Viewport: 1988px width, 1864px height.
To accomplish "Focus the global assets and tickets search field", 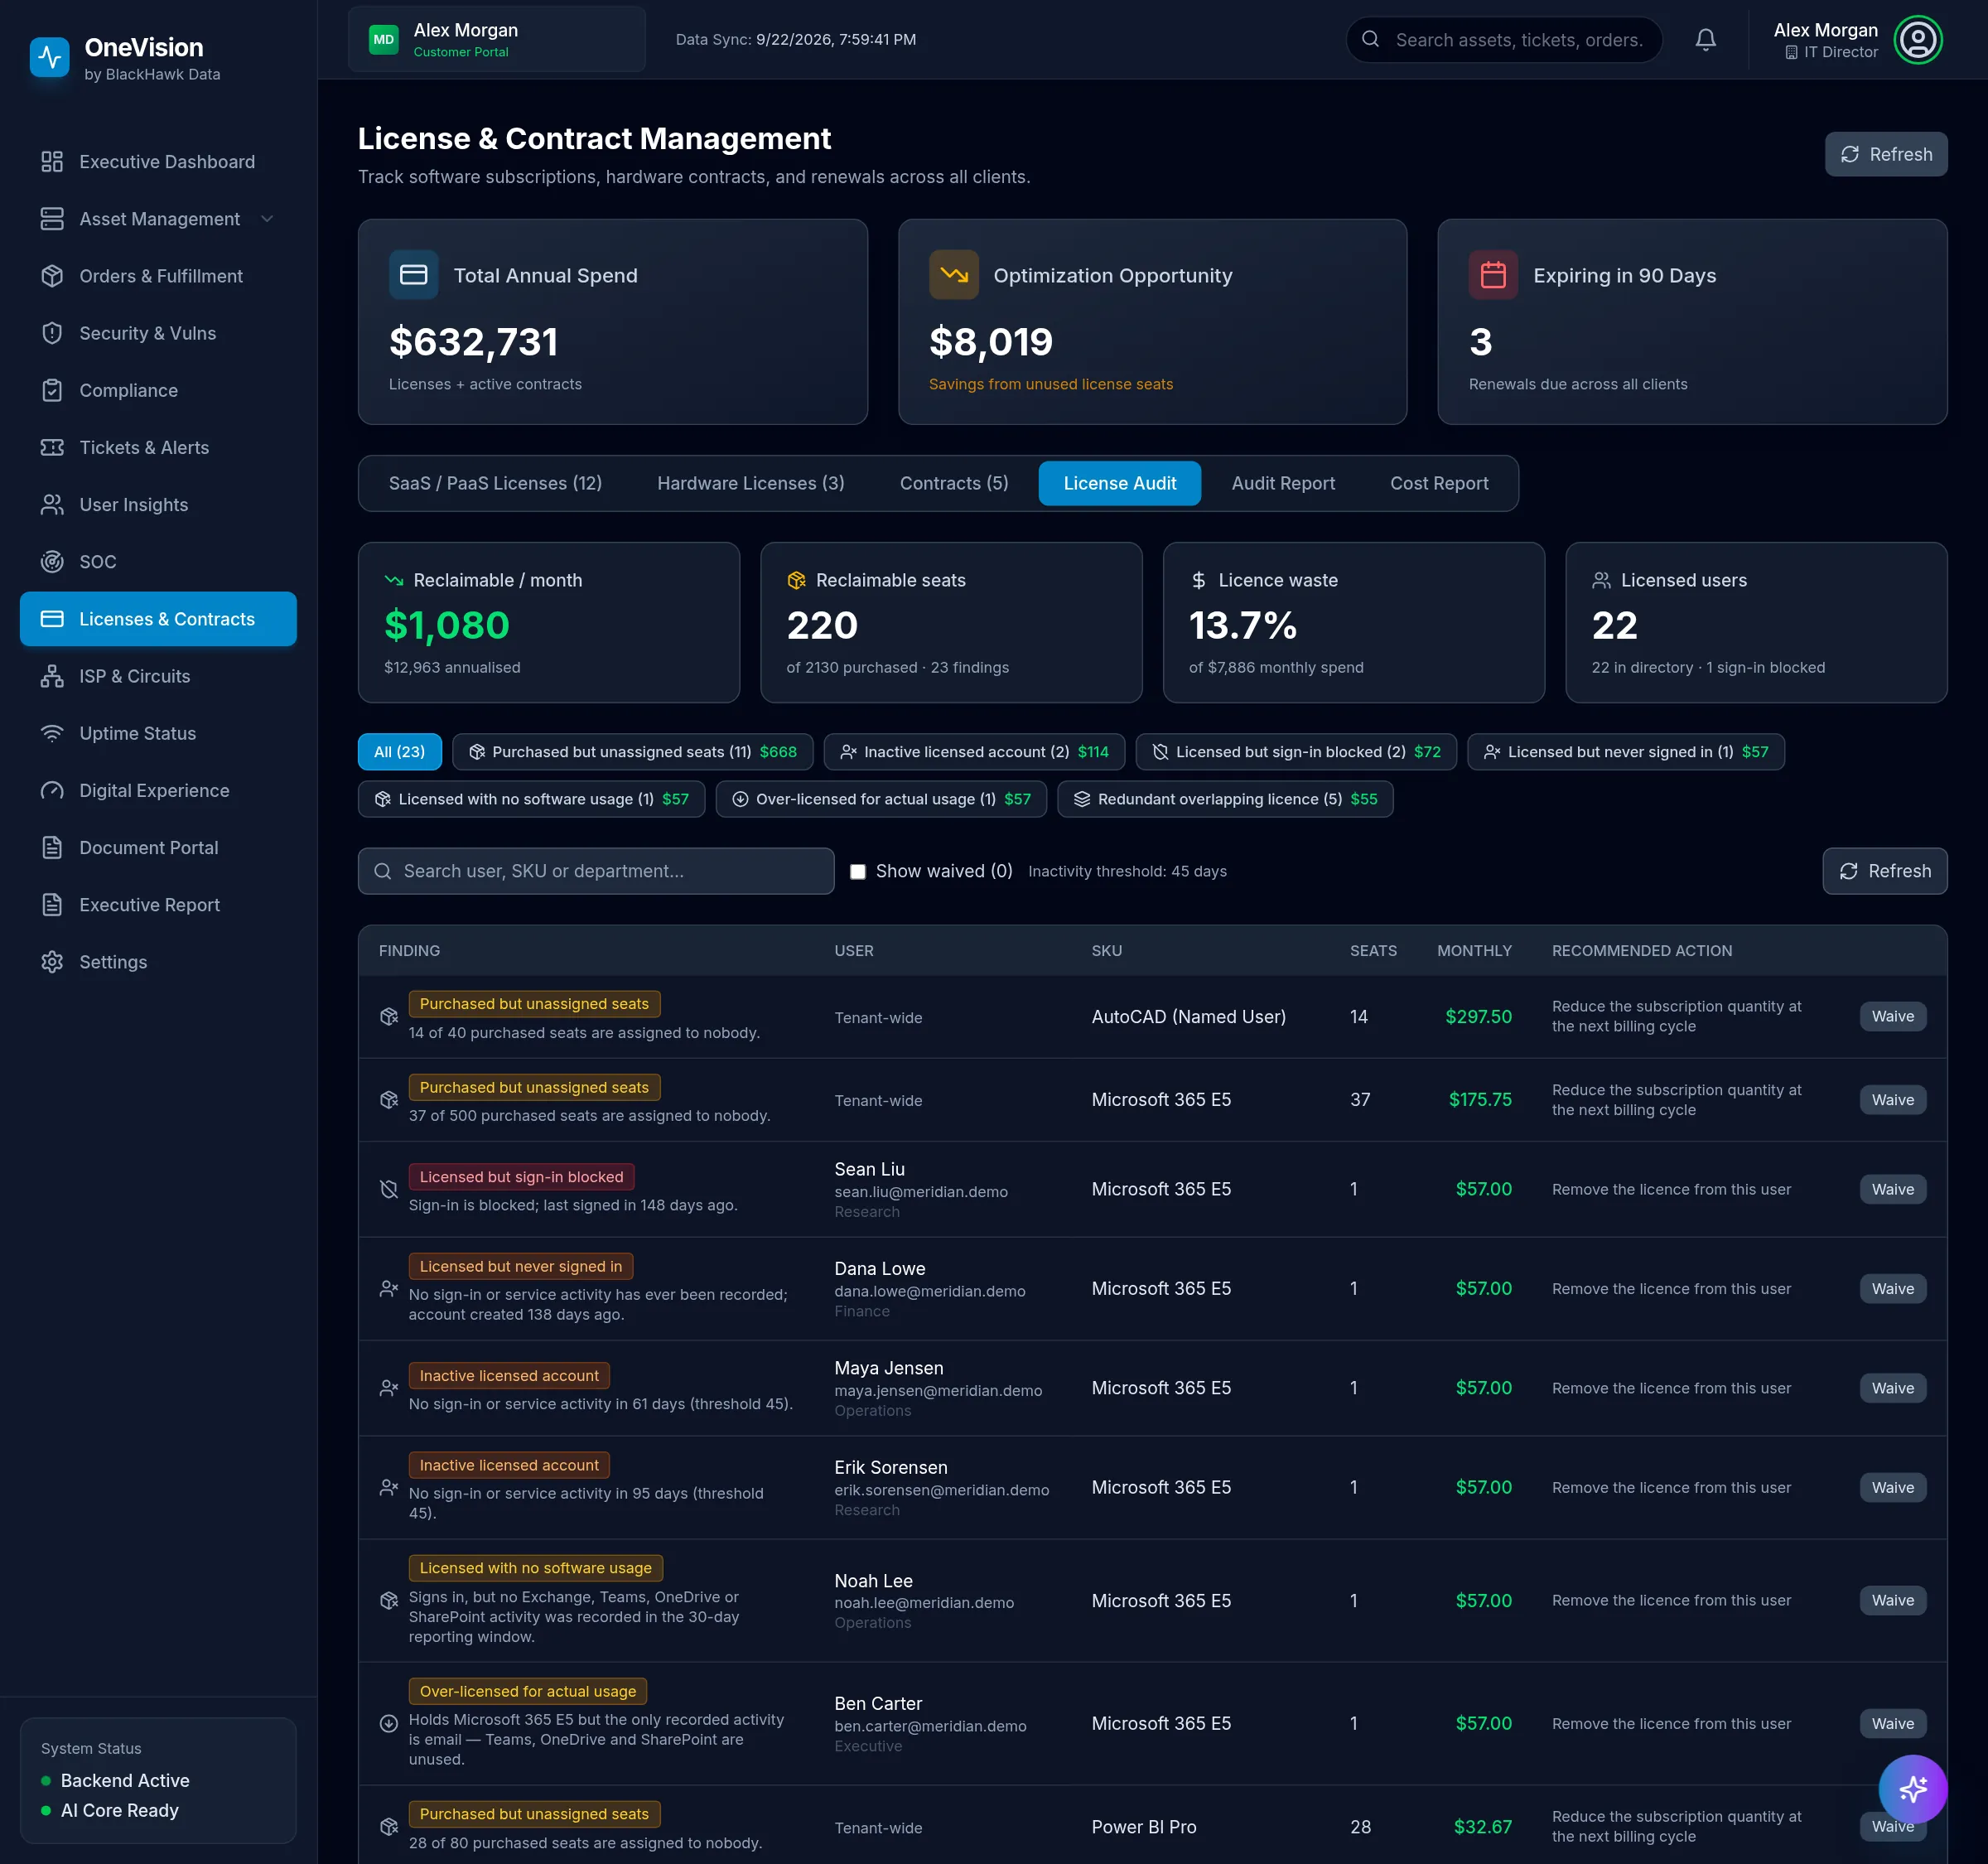I will point(1504,40).
